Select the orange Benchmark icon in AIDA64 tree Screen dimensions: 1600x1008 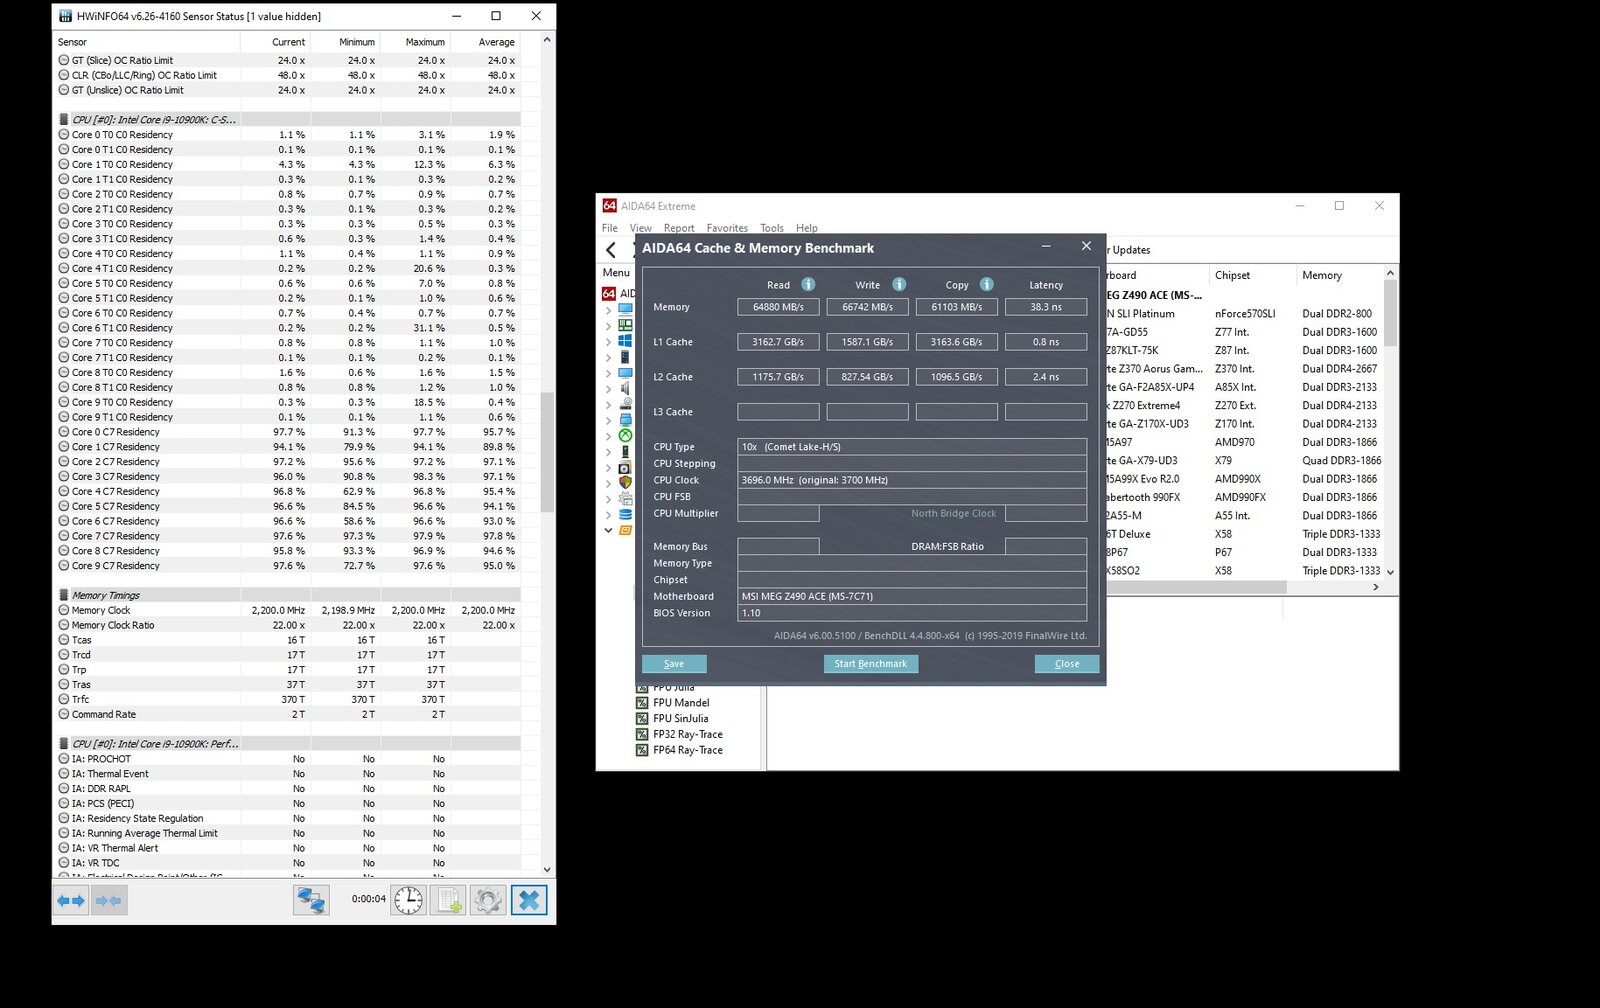625,531
